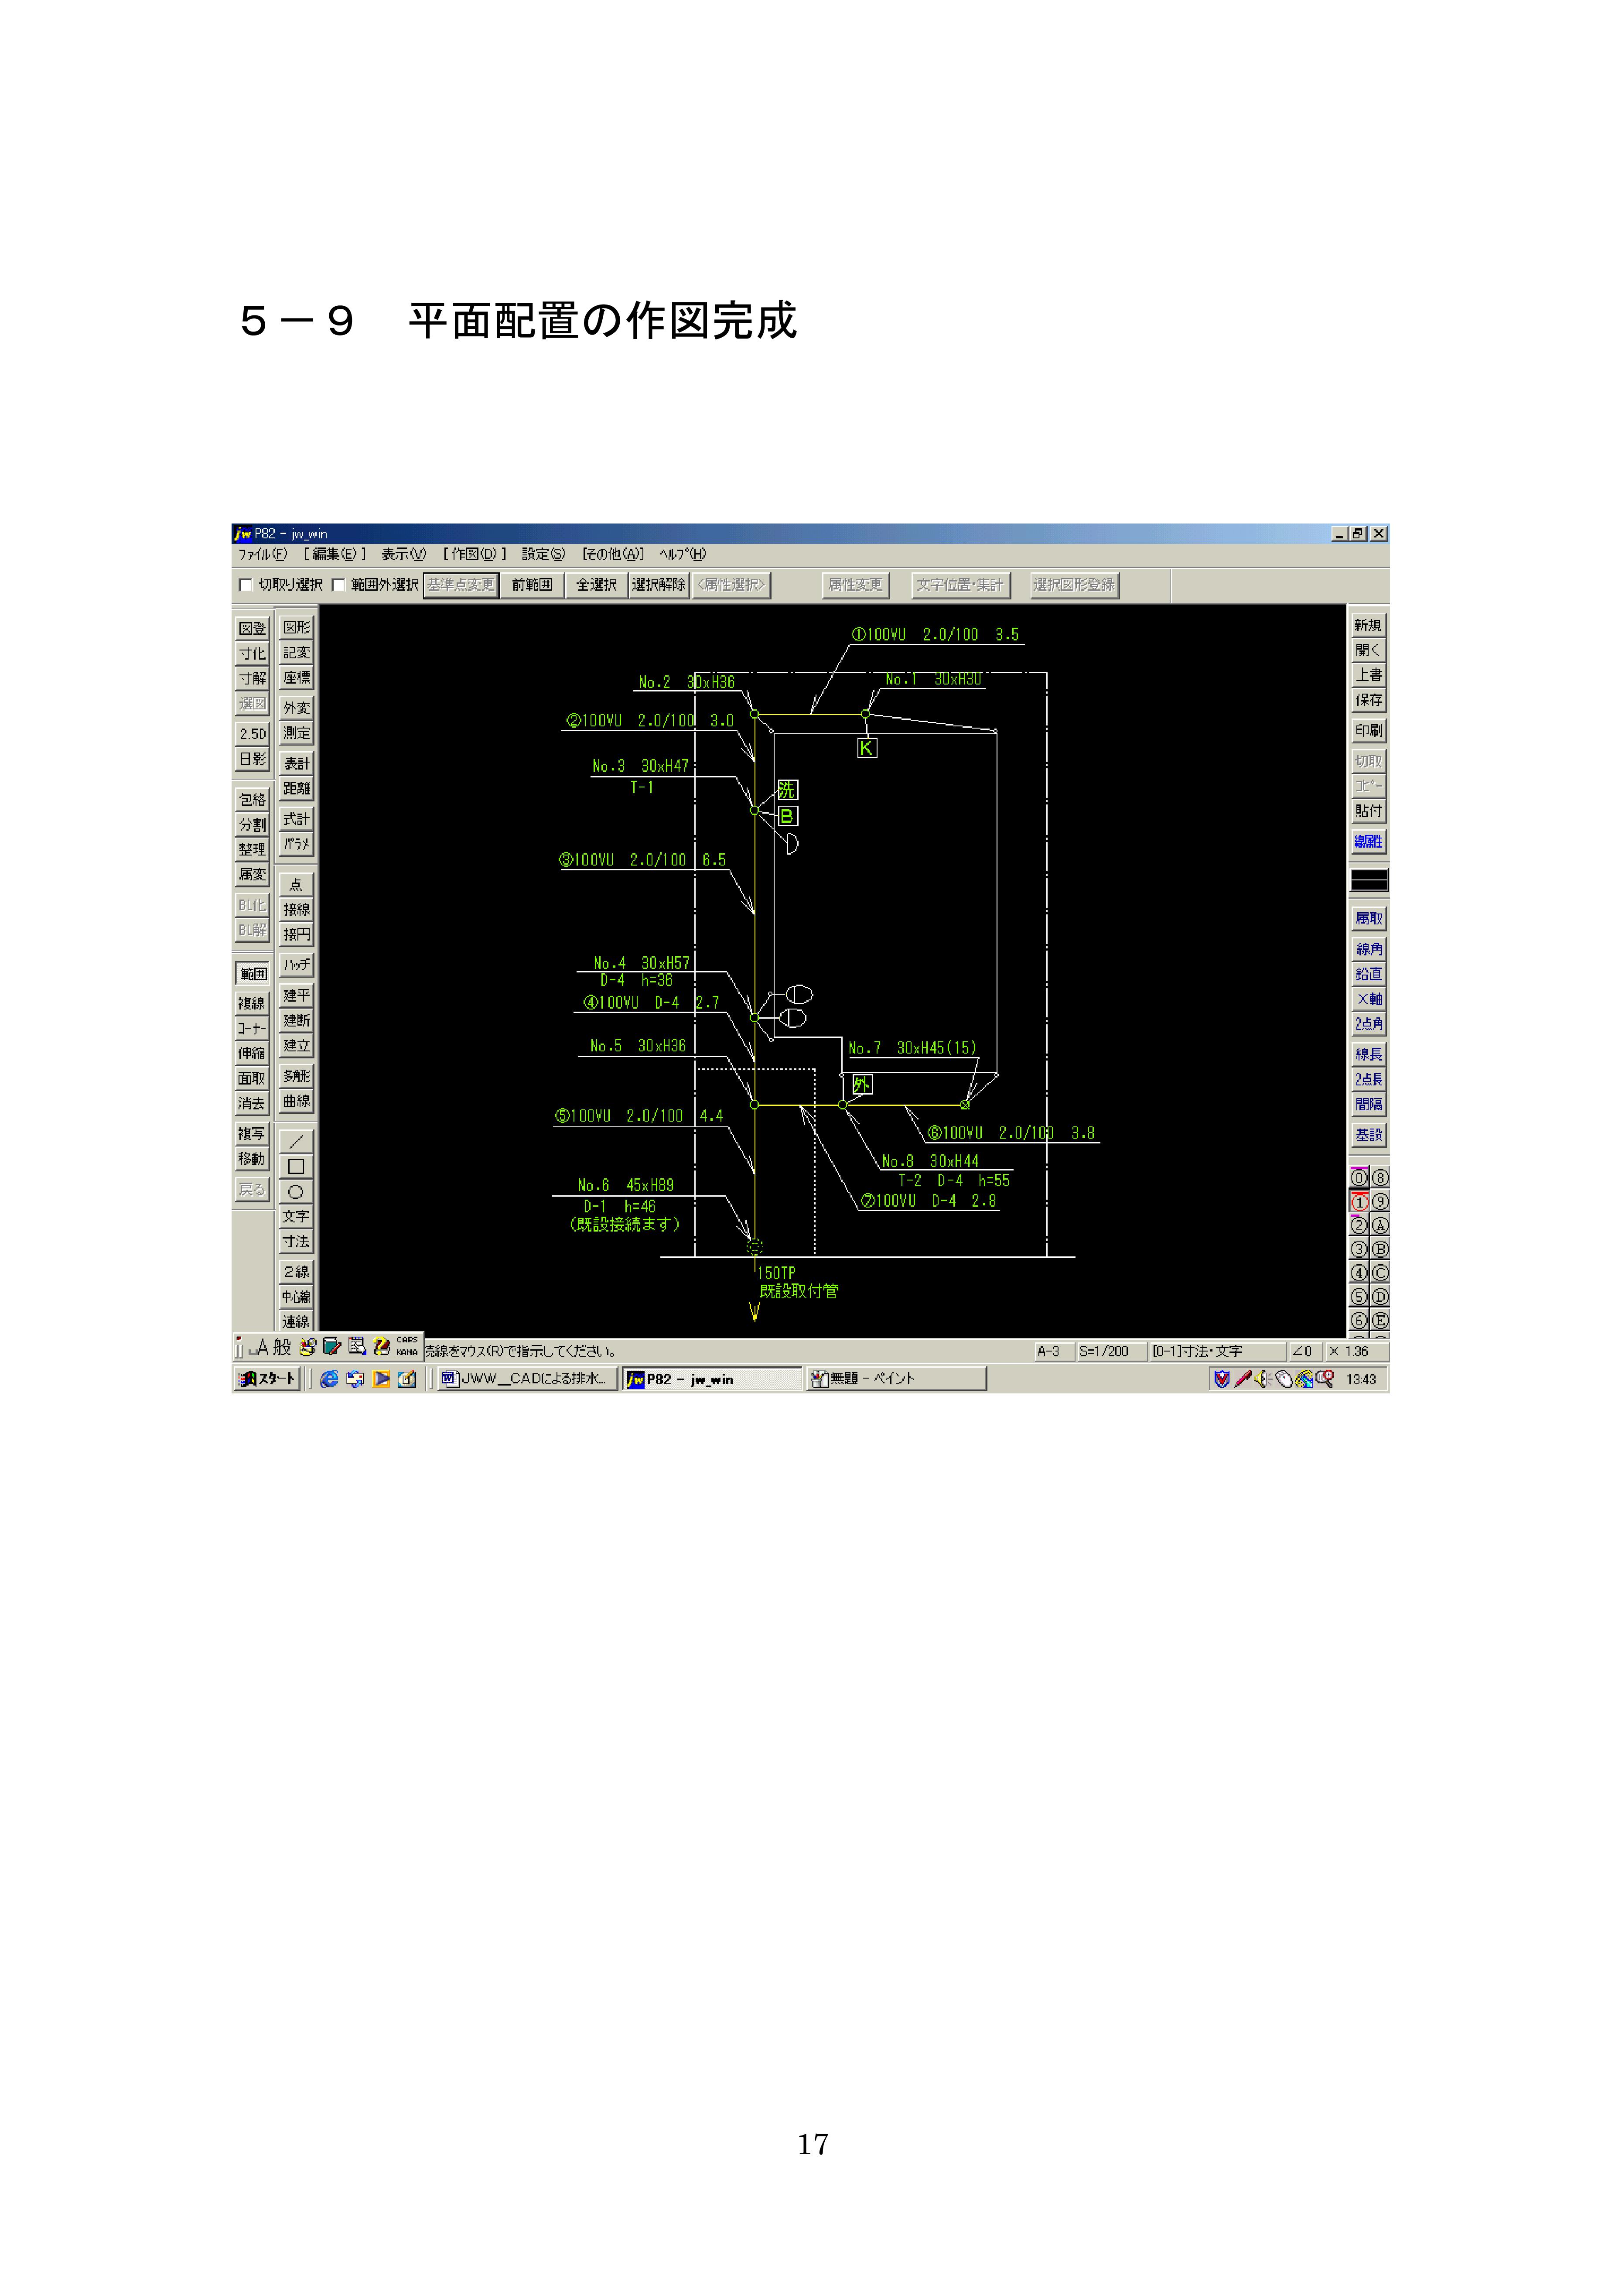Open the 設定(S) menu

coord(543,554)
